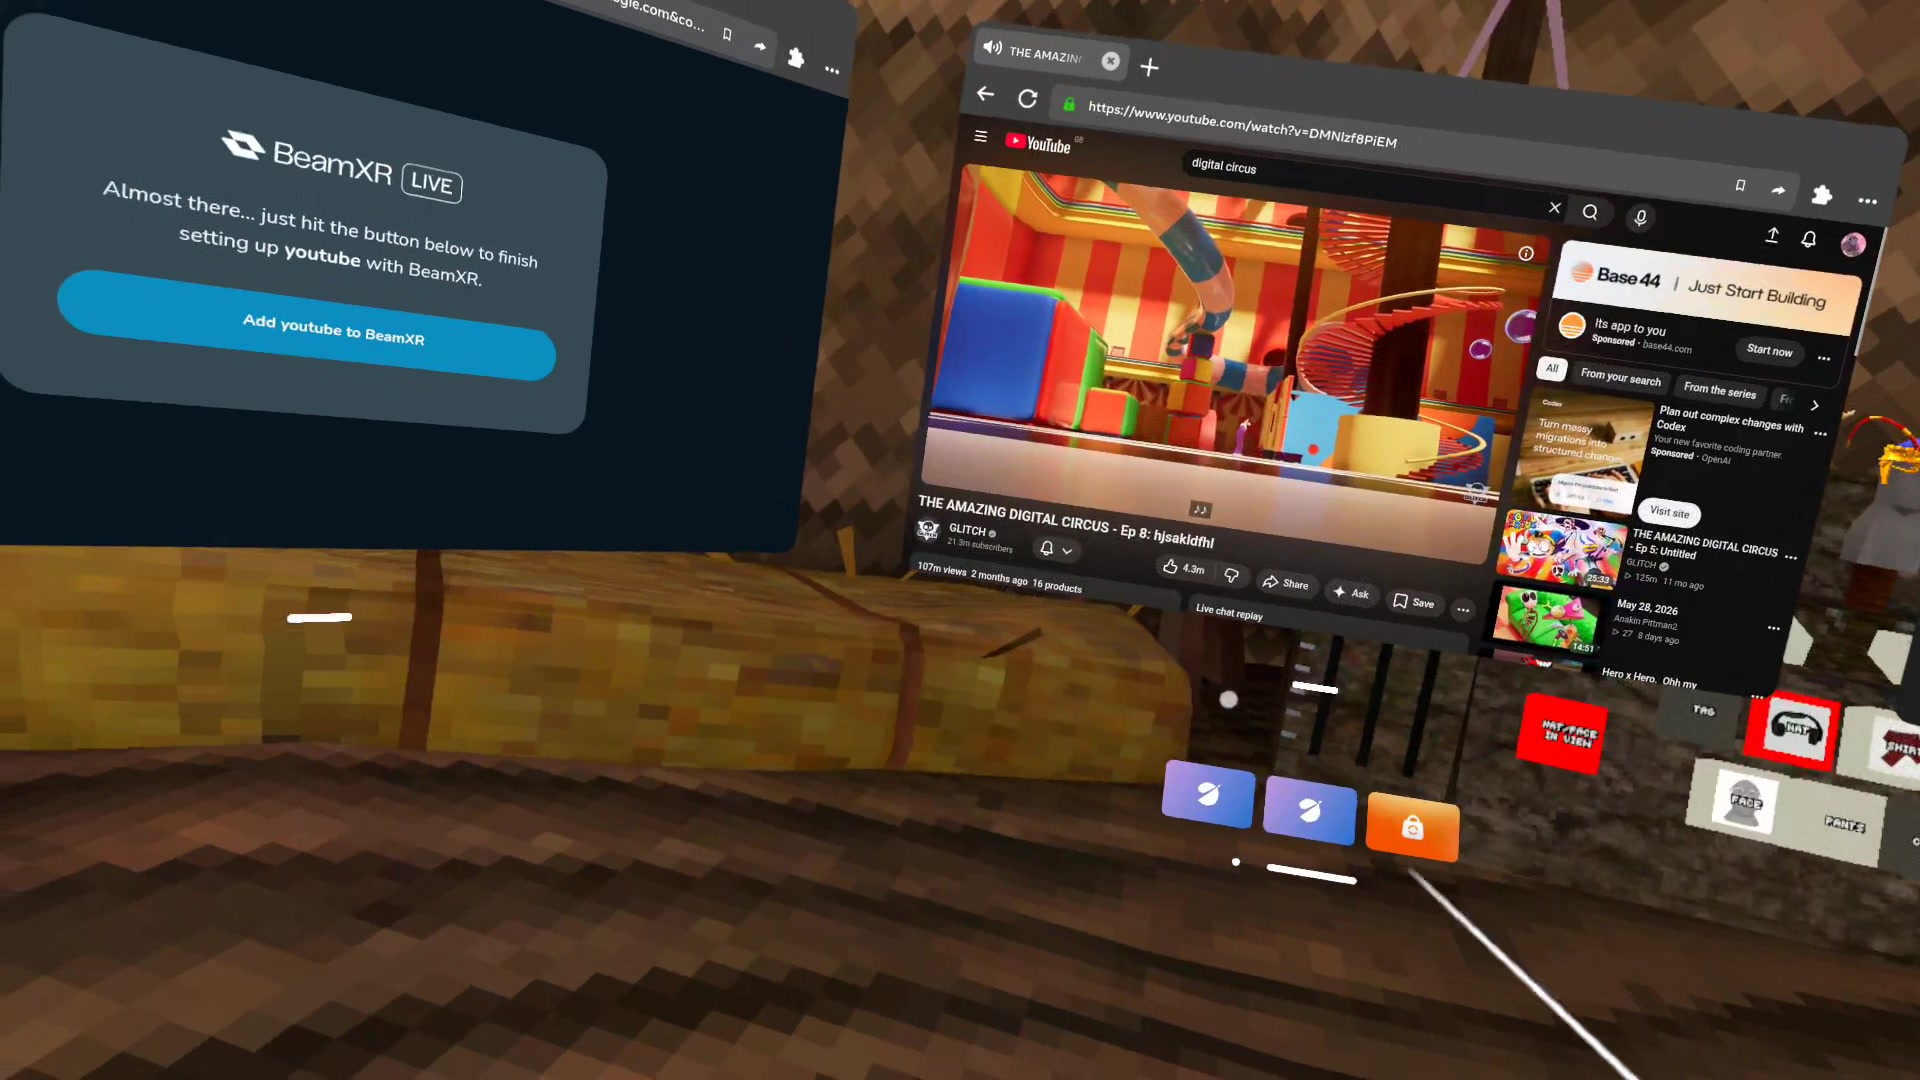Image resolution: width=1920 pixels, height=1080 pixels.
Task: Clear the YouTube search text
Action: click(1554, 208)
